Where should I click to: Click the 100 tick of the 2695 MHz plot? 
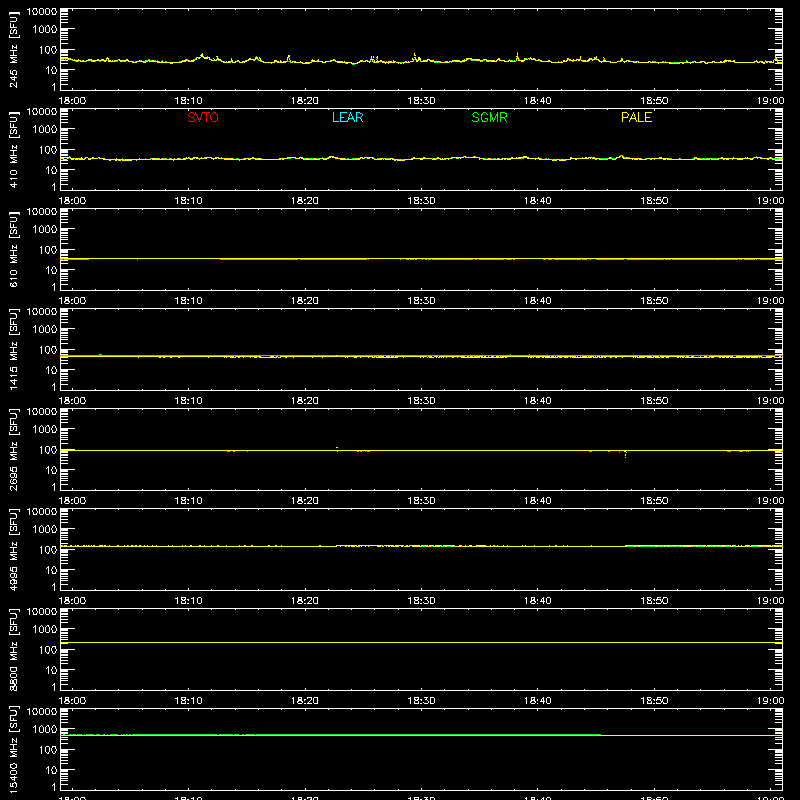point(48,450)
